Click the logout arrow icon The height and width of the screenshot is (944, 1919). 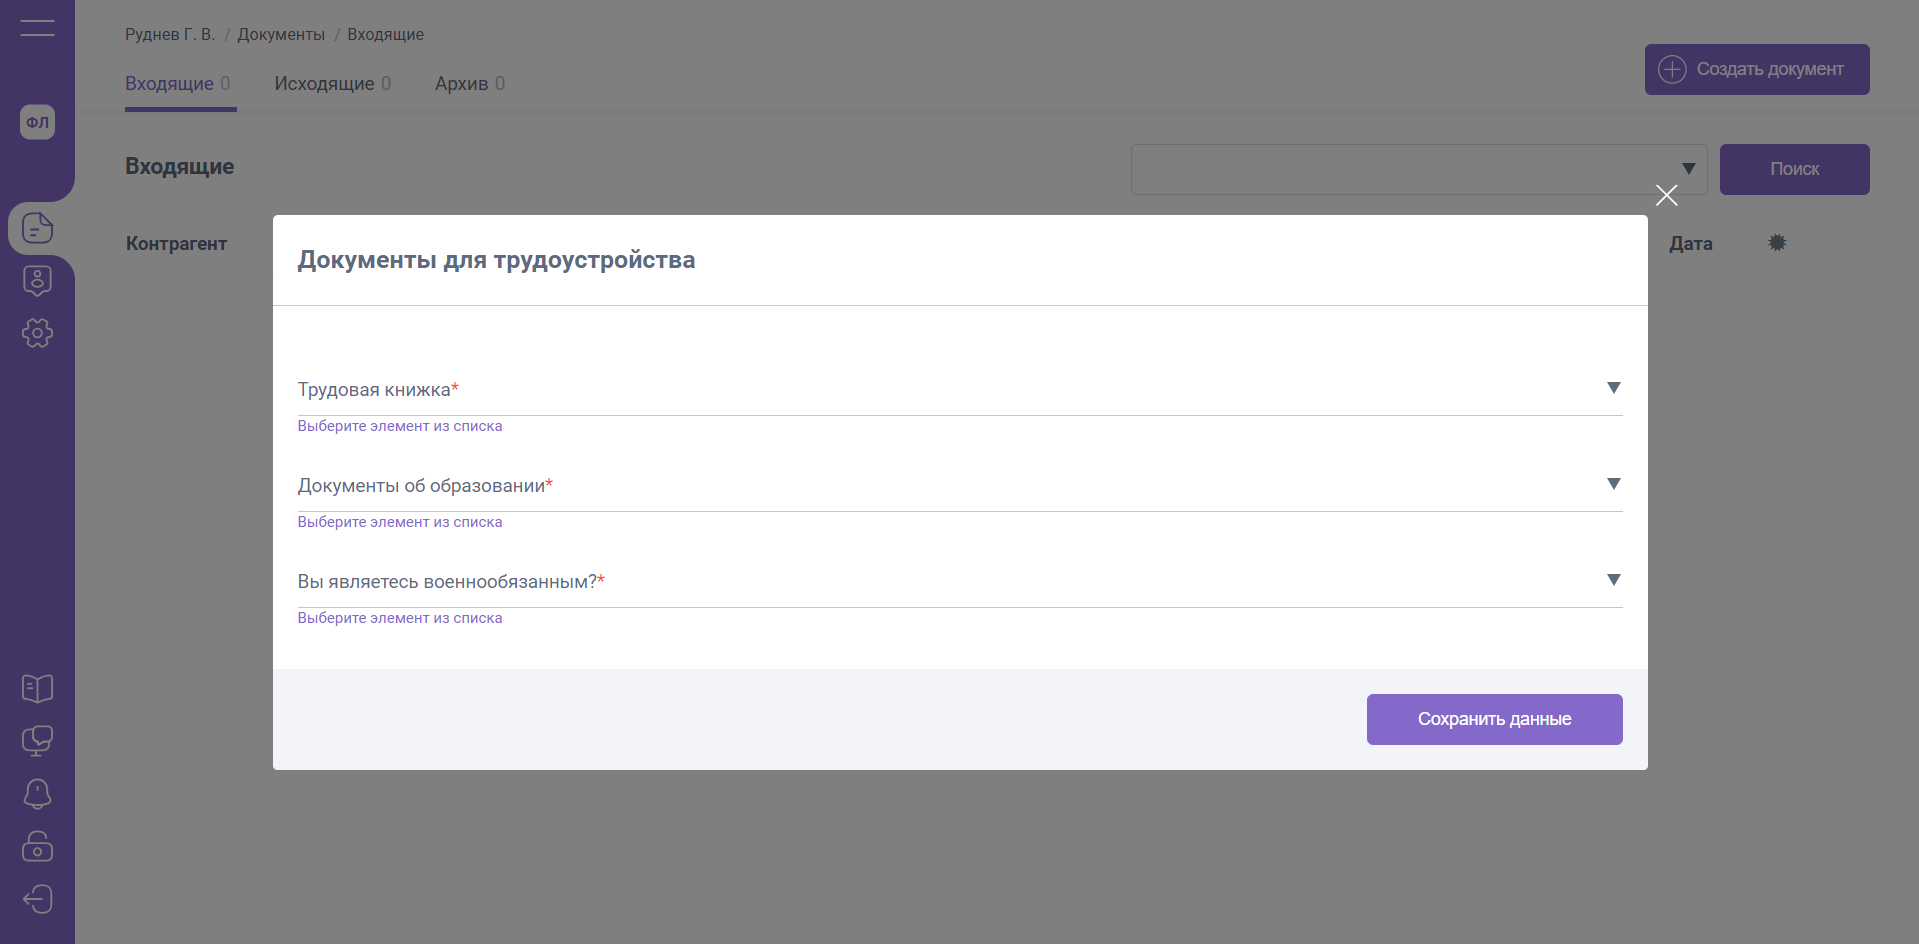[x=37, y=899]
